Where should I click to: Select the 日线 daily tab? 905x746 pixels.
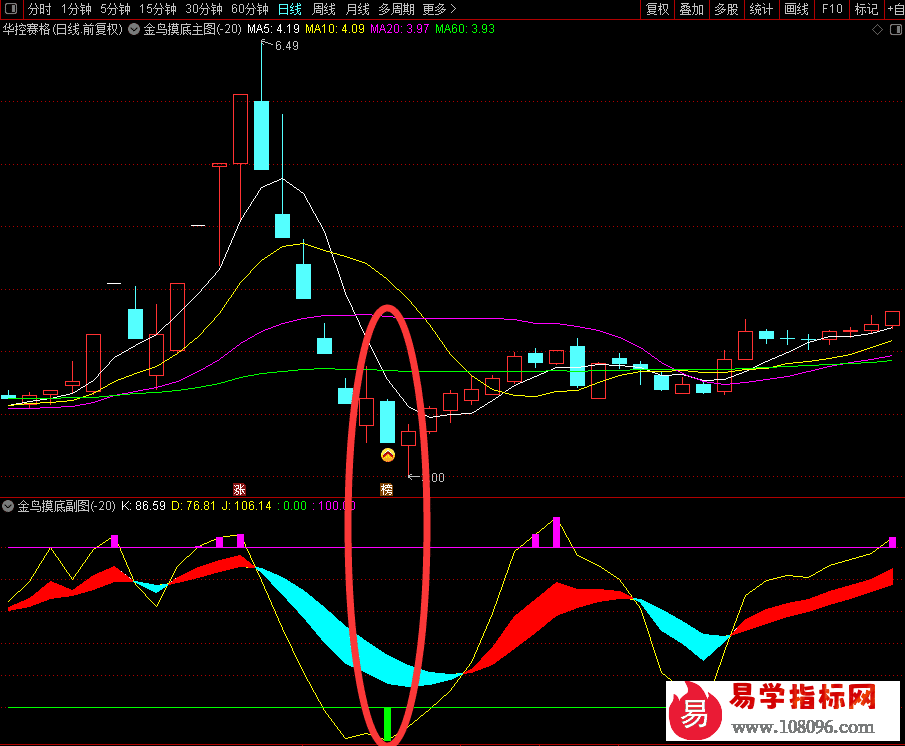coord(290,9)
